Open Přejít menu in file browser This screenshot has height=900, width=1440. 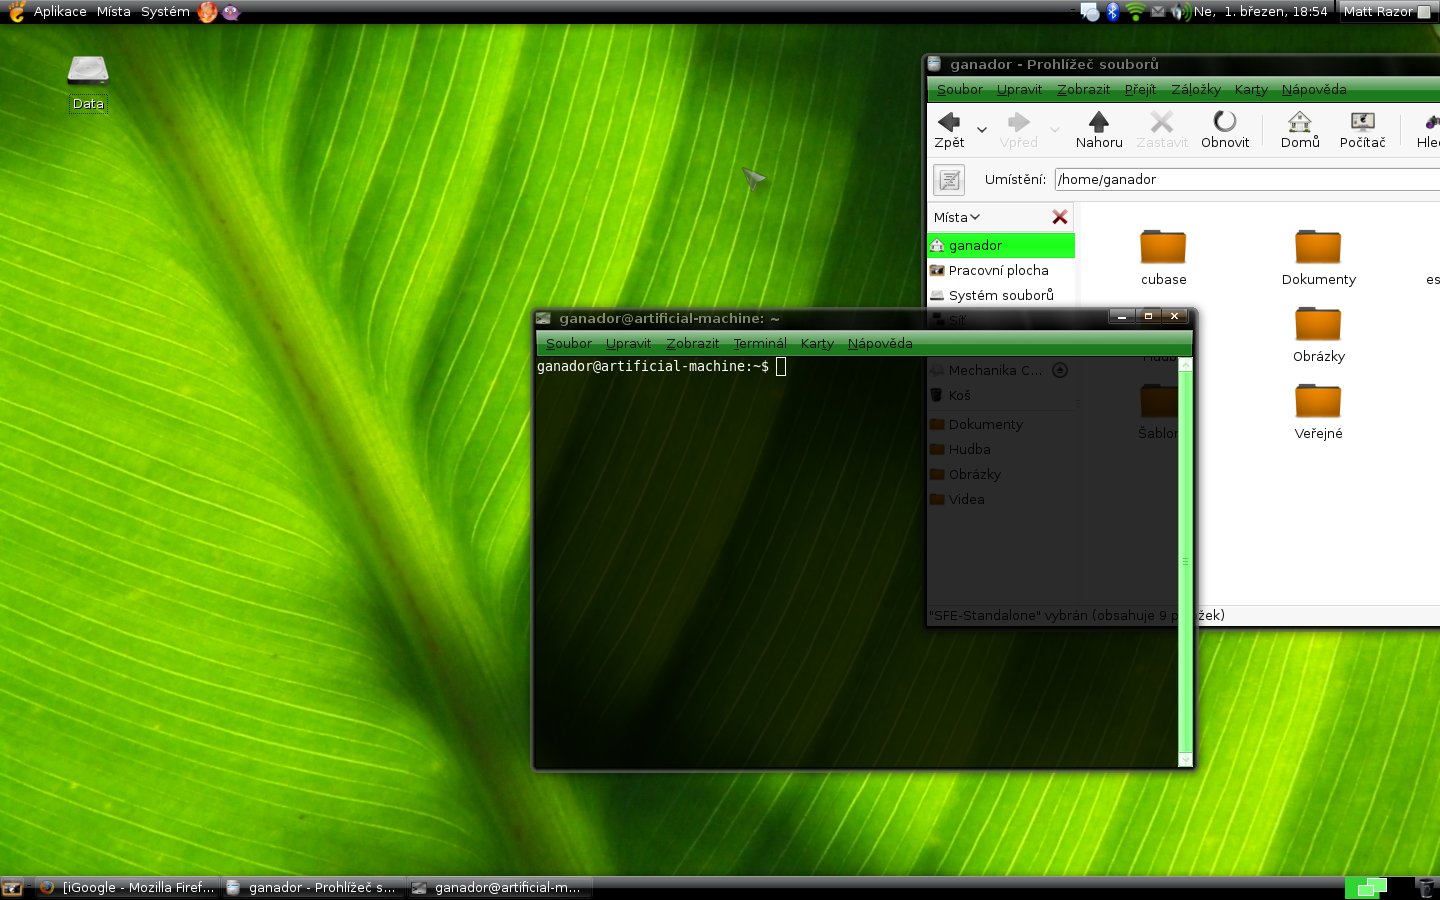(1140, 89)
